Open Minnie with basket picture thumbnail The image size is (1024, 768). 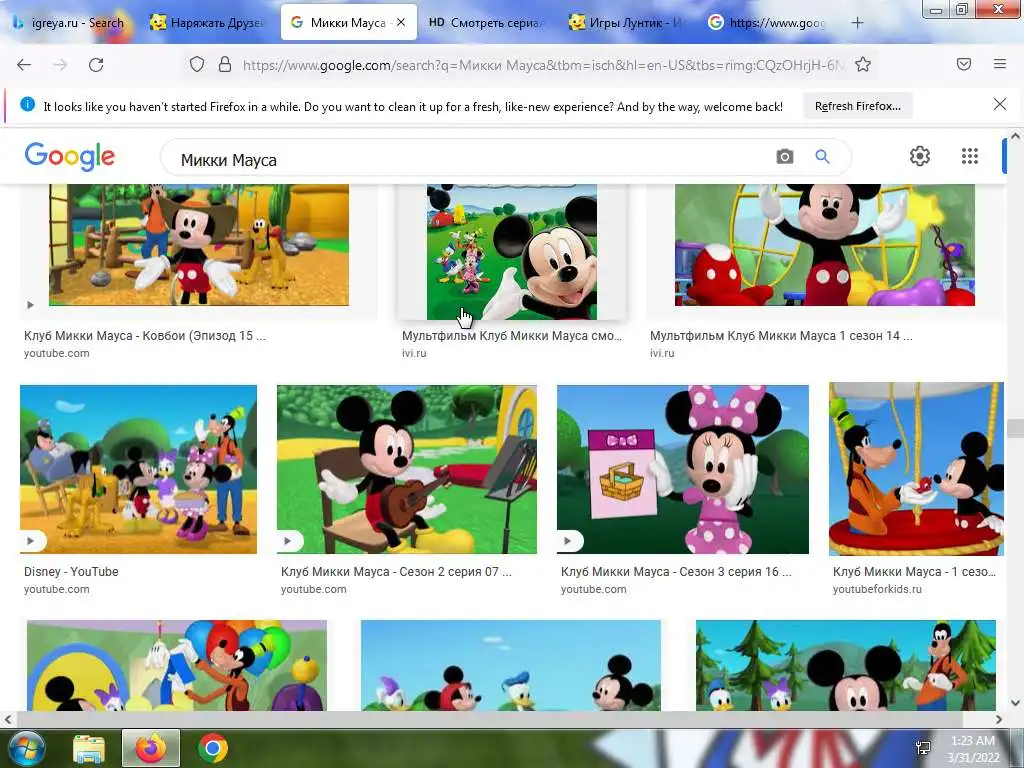pos(682,470)
